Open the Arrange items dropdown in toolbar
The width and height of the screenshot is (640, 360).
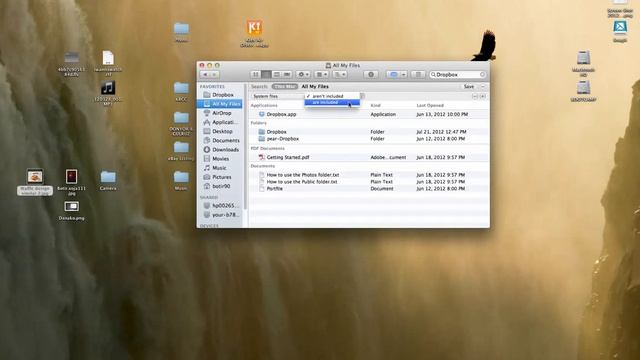click(322, 75)
